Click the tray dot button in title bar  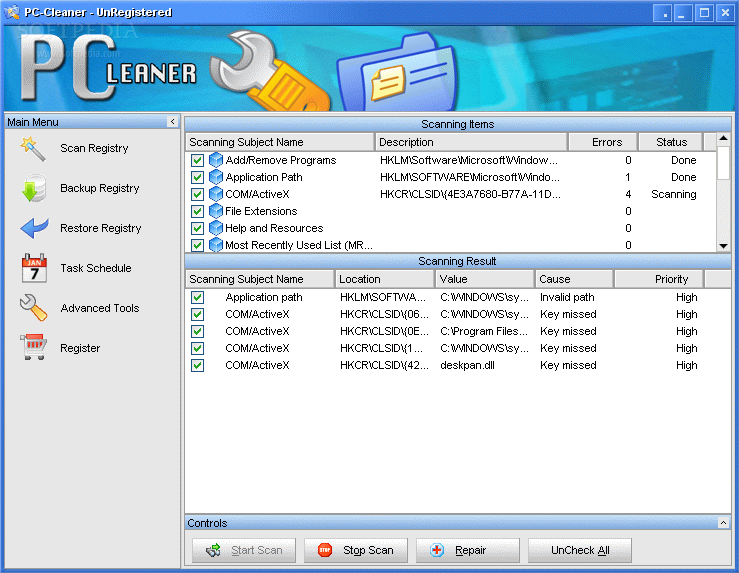[x=662, y=13]
